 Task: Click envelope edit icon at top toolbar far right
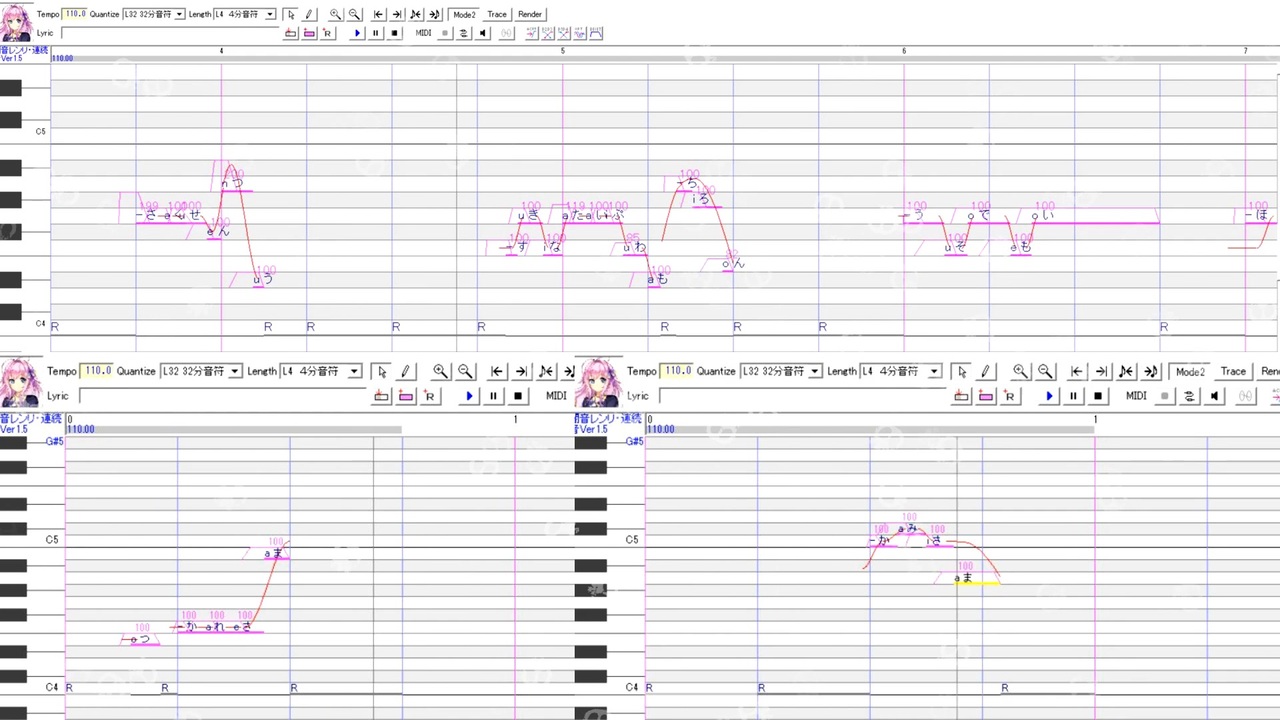[596, 33]
